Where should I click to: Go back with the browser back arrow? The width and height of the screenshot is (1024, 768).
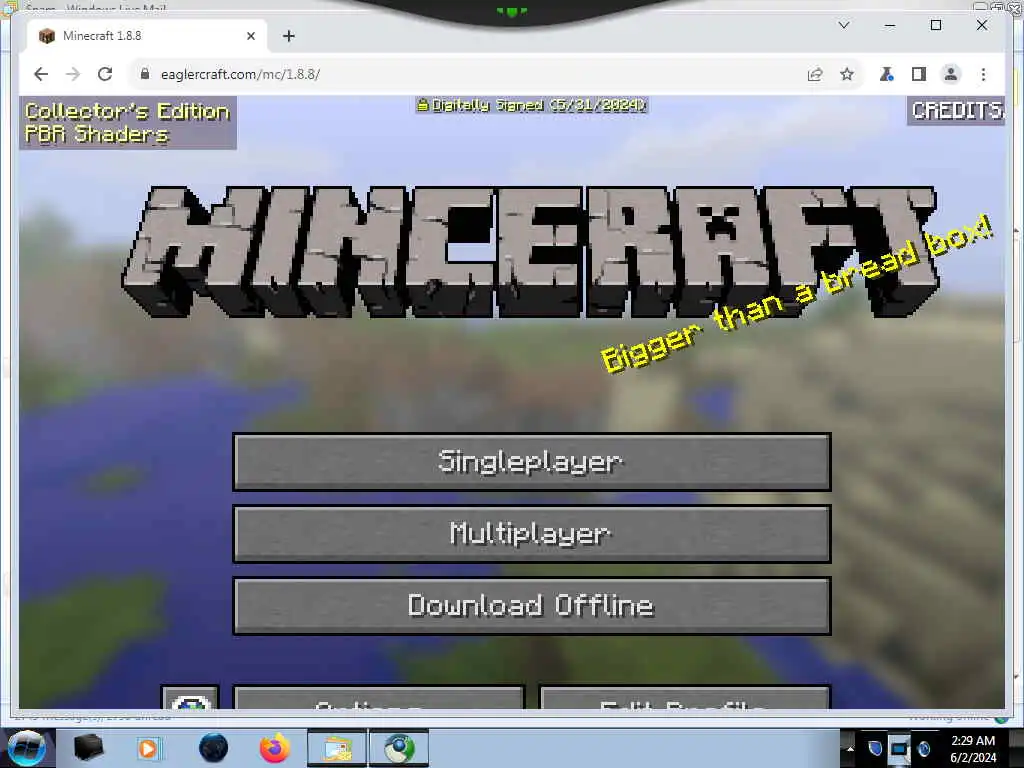pos(41,74)
